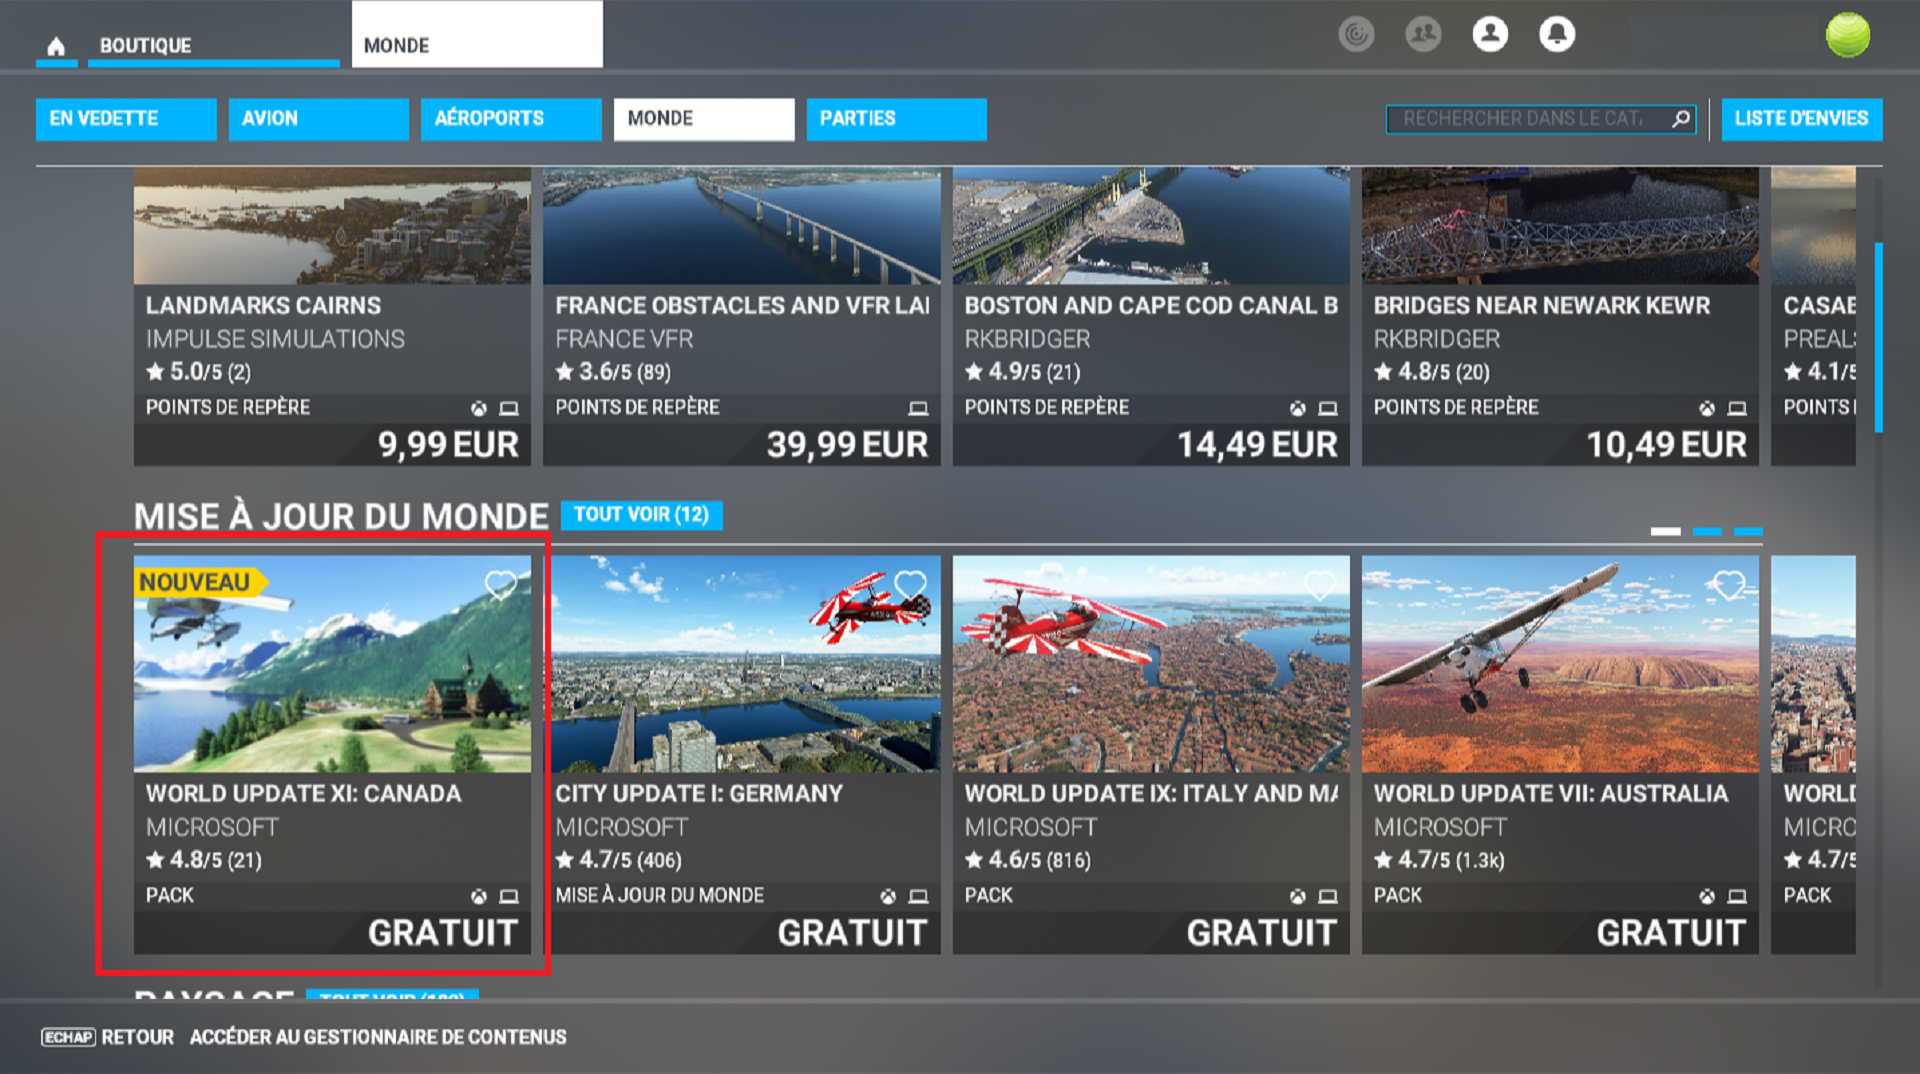Add World Update XI Canada to wishlist

coord(500,584)
